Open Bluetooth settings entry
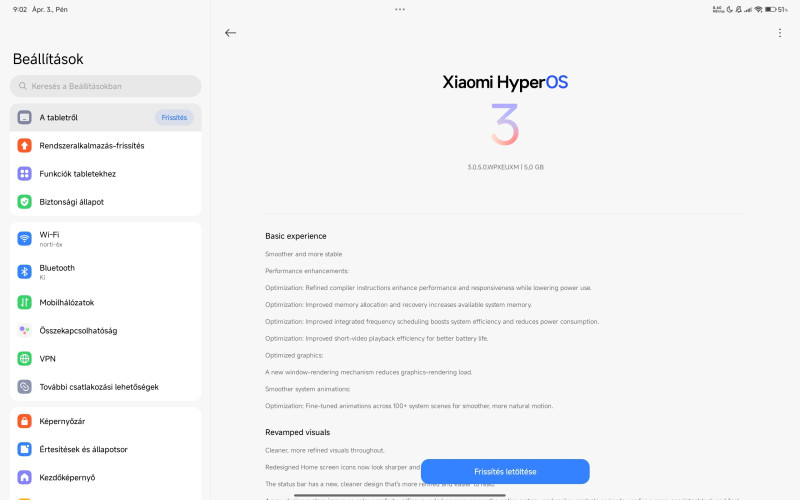Screen dimensions: 800x500 pyautogui.click(x=106, y=271)
